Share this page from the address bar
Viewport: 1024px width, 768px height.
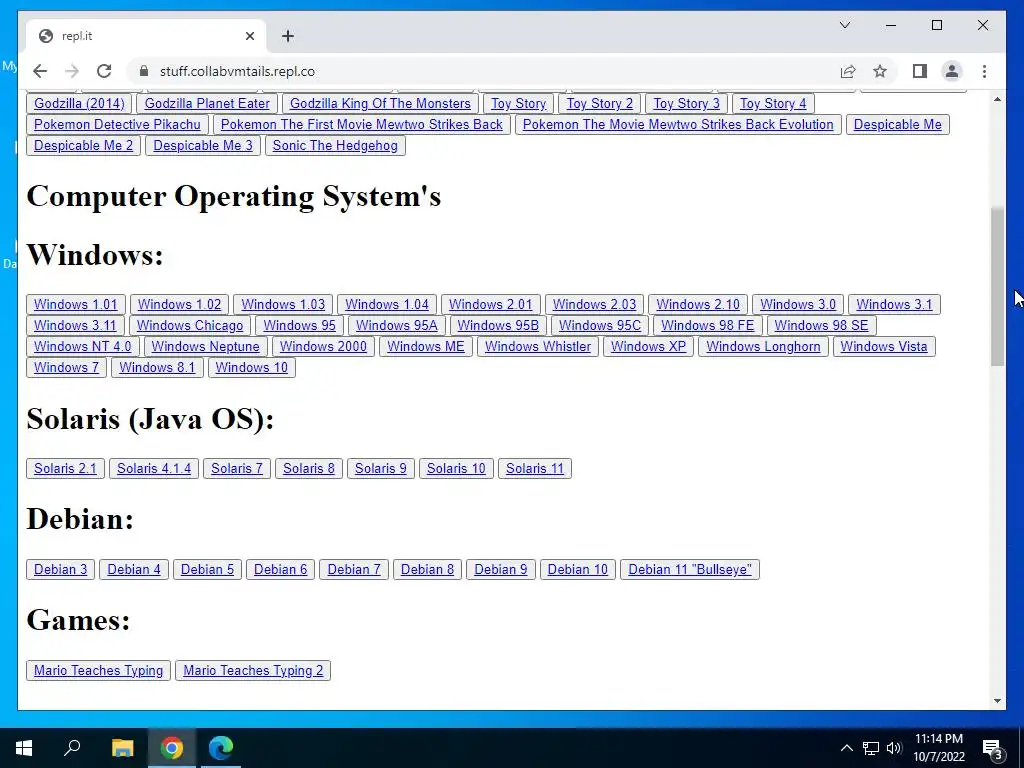click(x=848, y=71)
